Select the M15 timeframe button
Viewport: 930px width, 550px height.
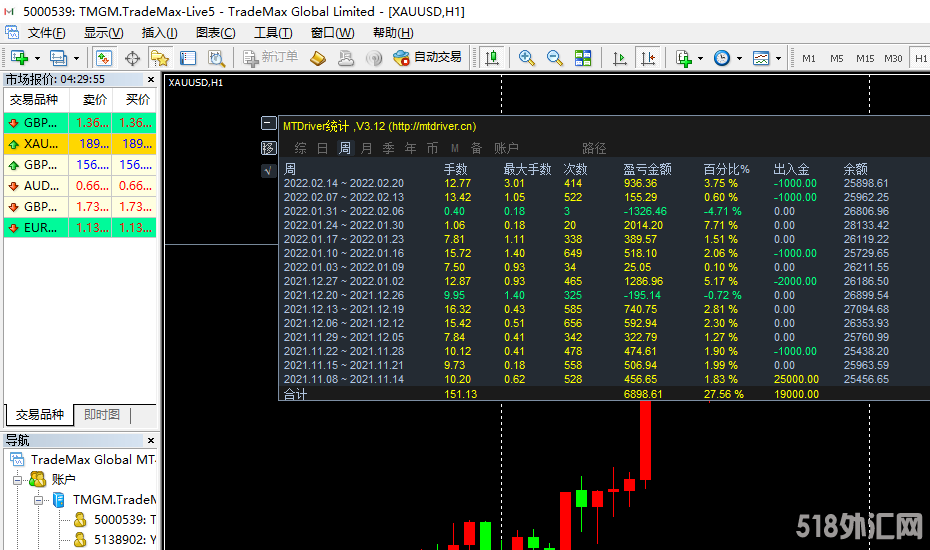click(864, 58)
